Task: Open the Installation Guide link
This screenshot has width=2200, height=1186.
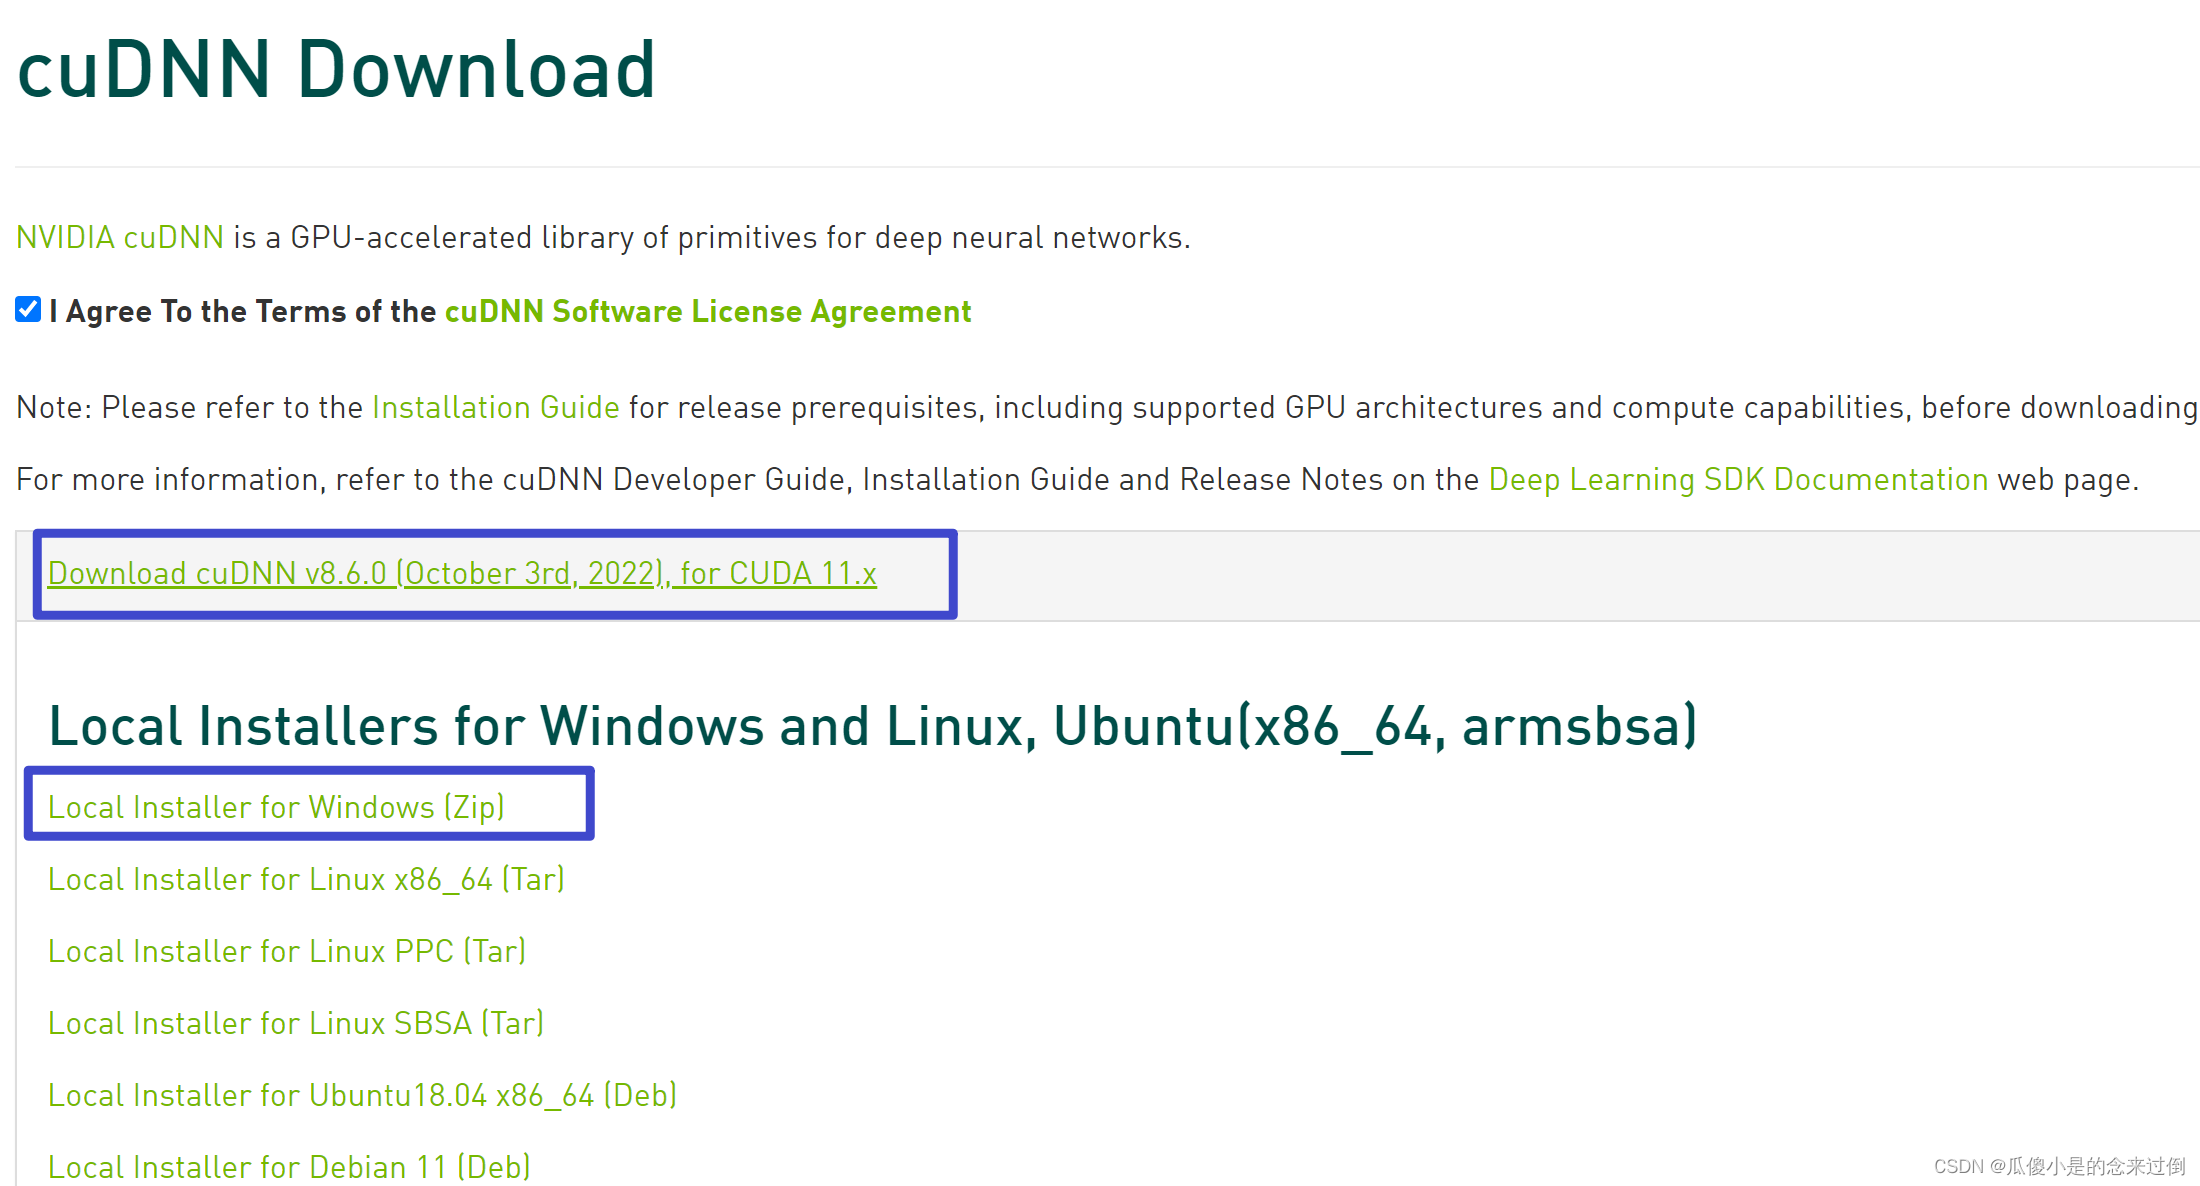Action: [494, 407]
